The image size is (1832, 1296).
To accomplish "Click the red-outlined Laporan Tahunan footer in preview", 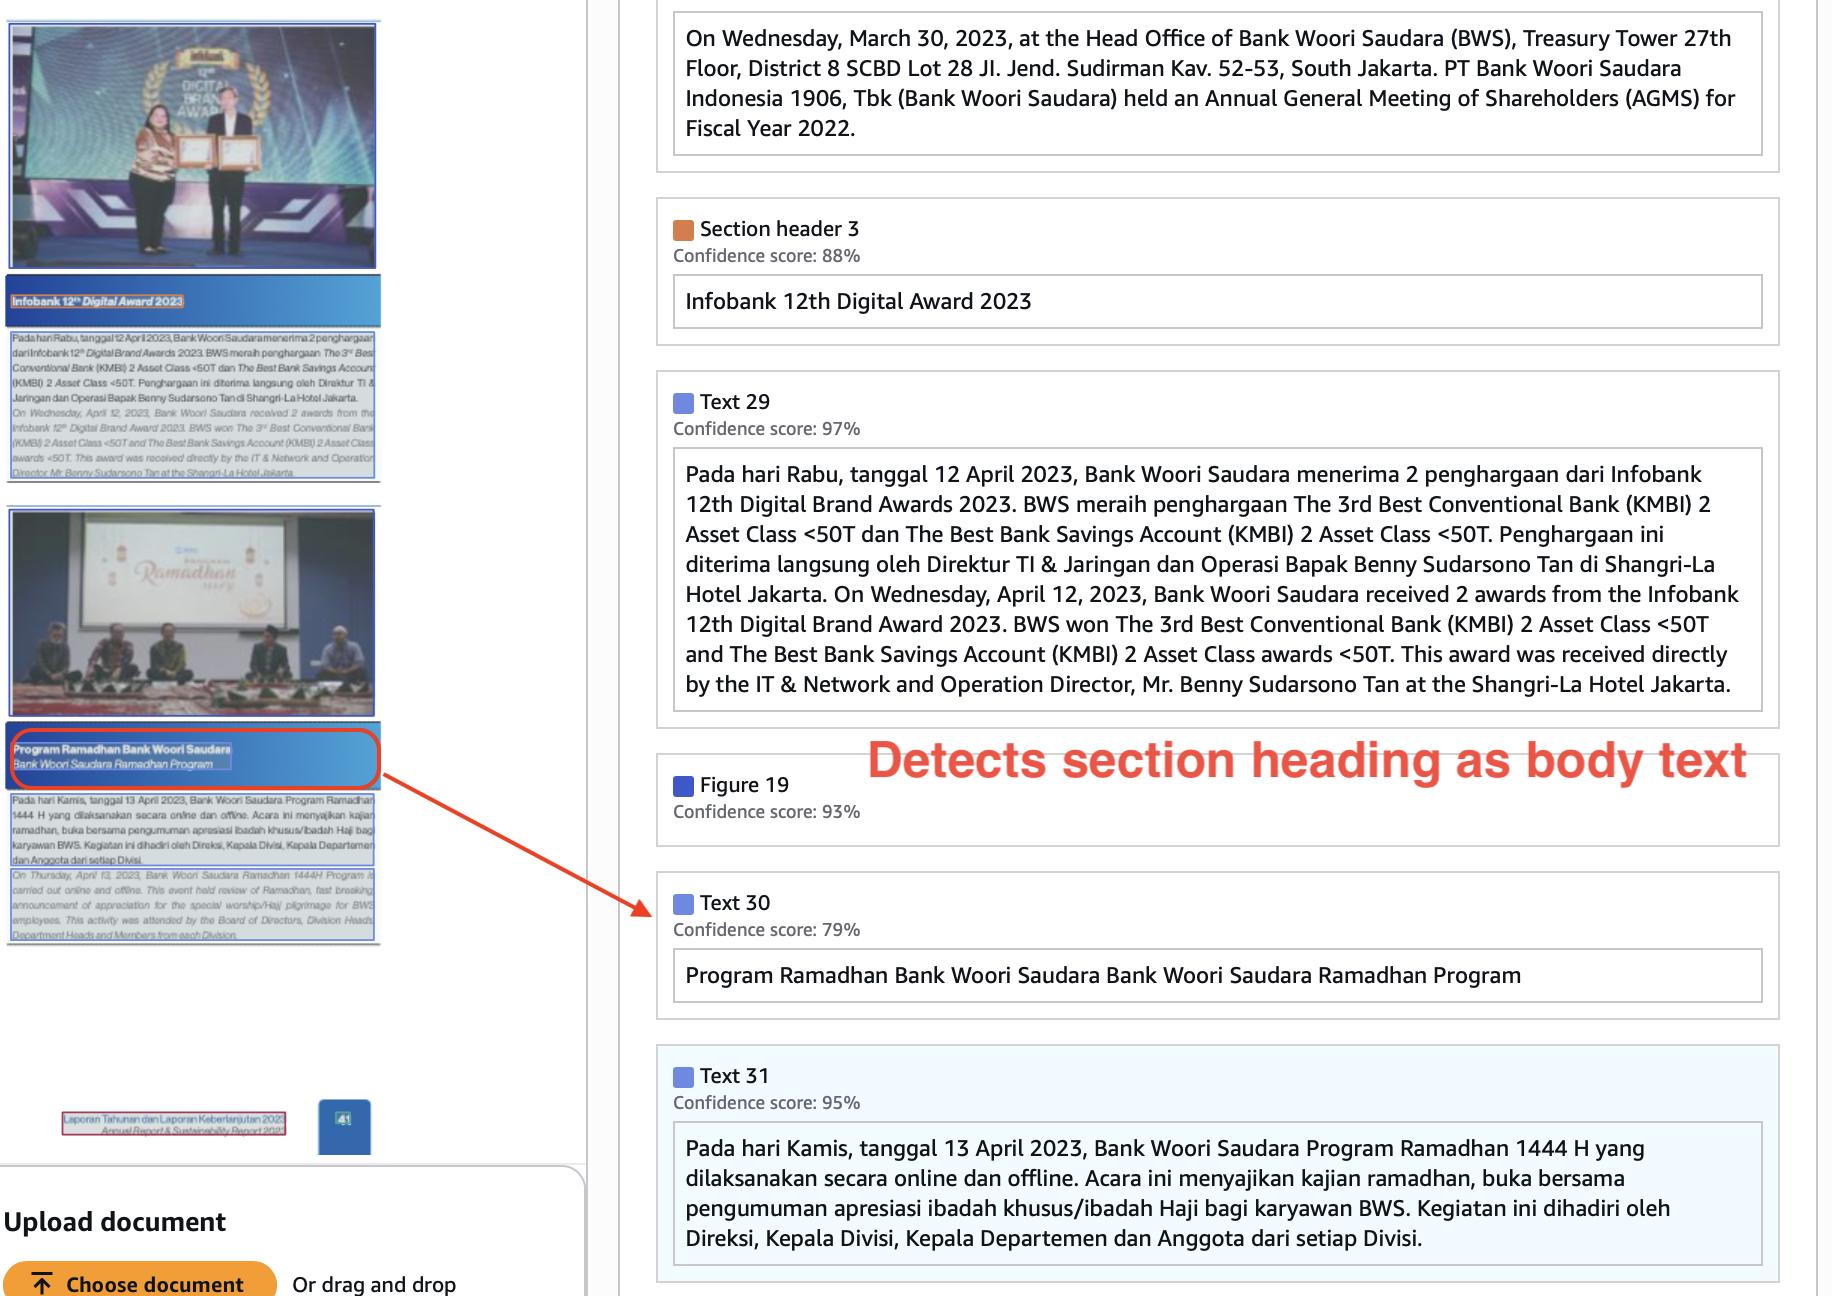I will pos(174,1124).
